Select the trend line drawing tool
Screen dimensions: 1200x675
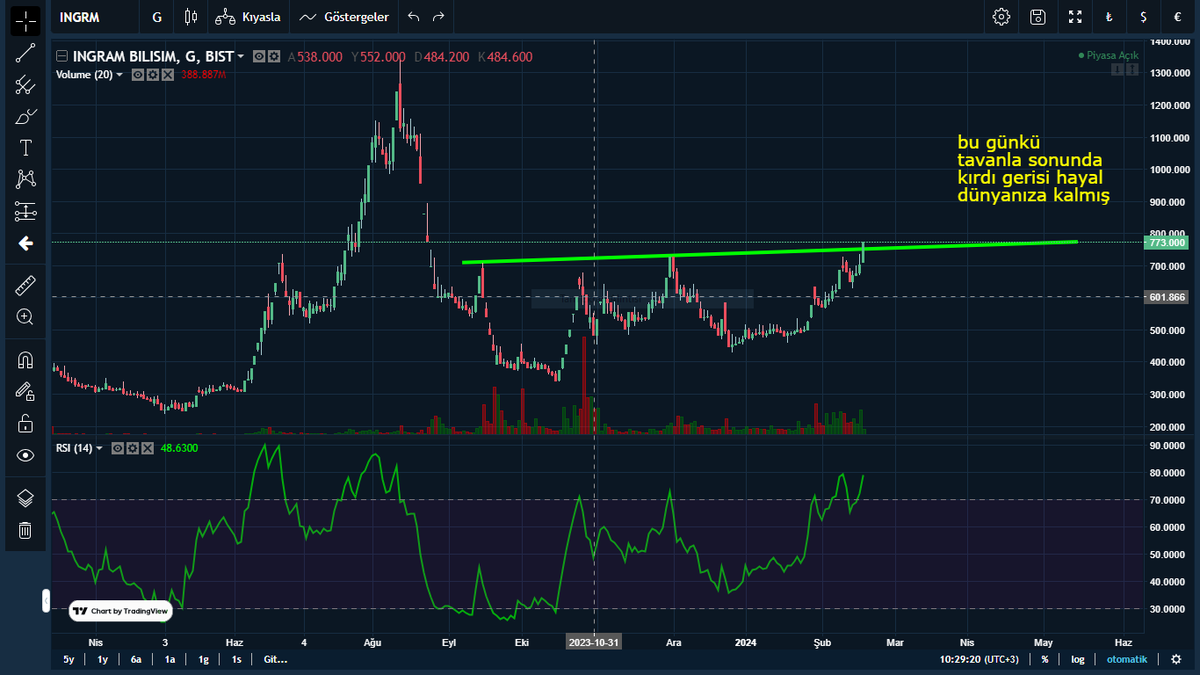[x=26, y=54]
